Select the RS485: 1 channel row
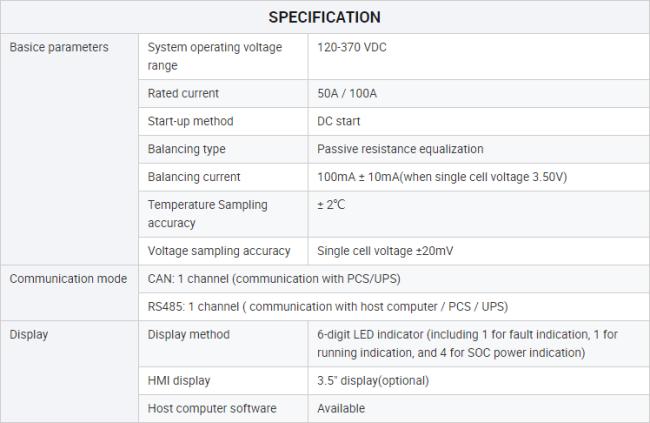The width and height of the screenshot is (650, 423). [x=333, y=306]
